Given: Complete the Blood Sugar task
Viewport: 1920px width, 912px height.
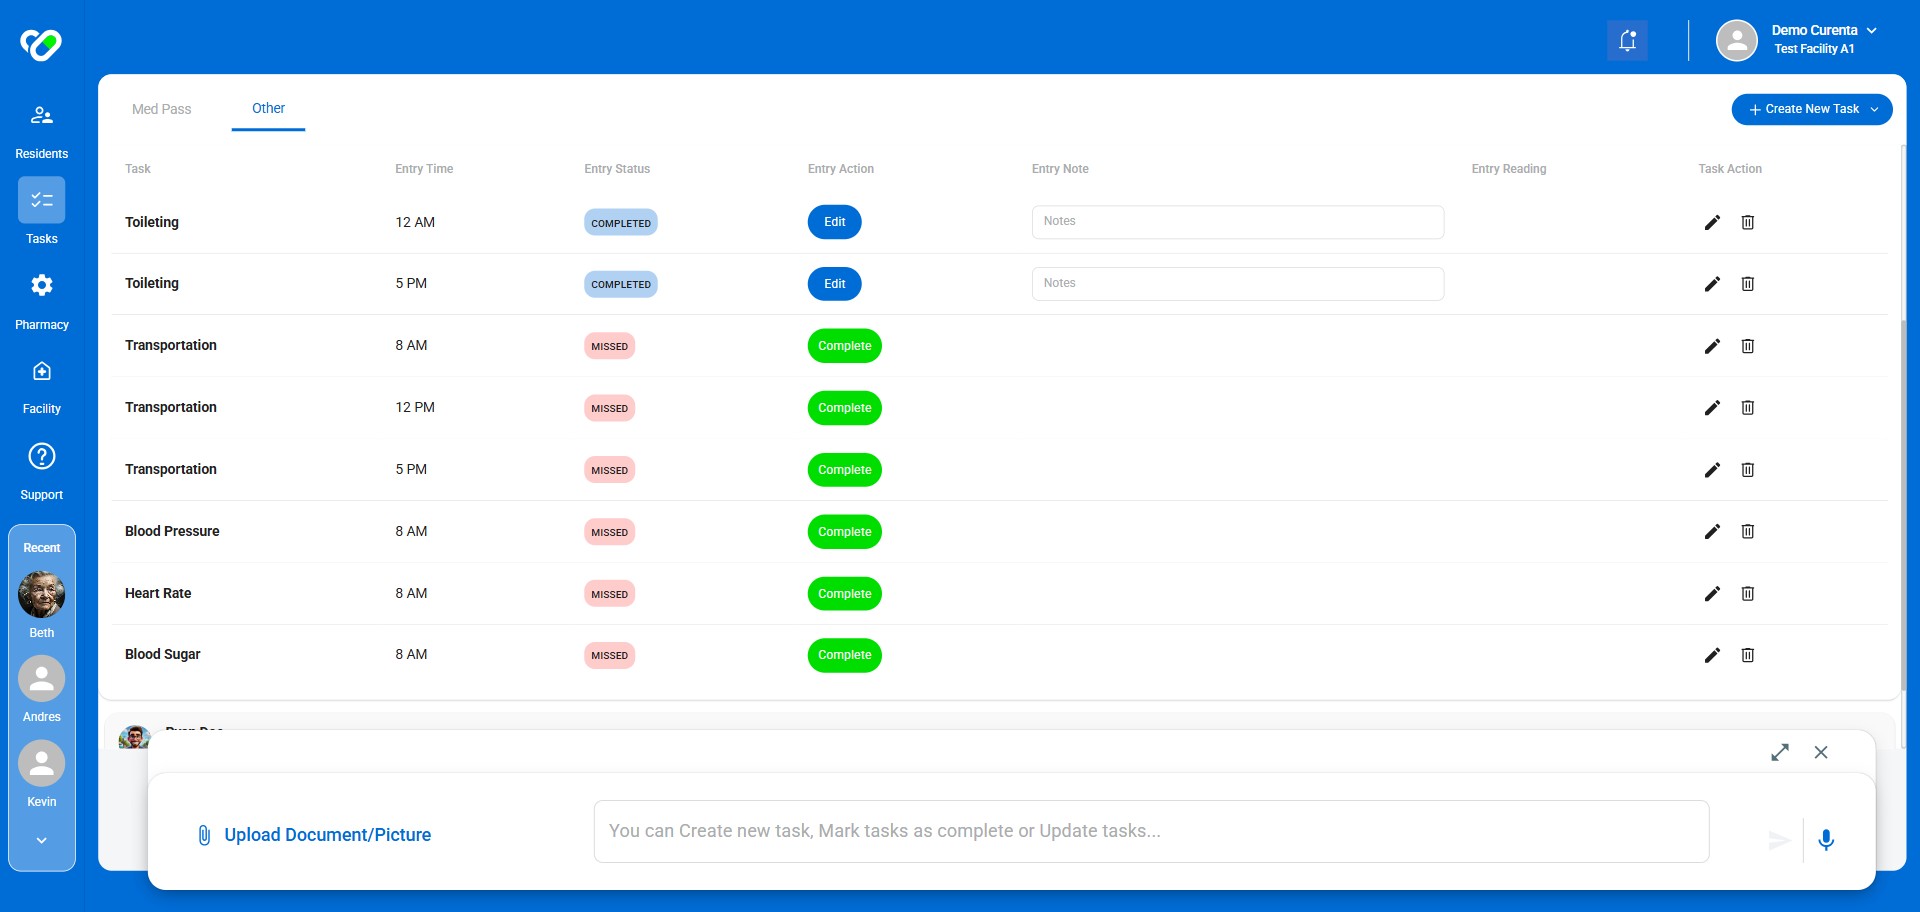Looking at the screenshot, I should click(844, 655).
